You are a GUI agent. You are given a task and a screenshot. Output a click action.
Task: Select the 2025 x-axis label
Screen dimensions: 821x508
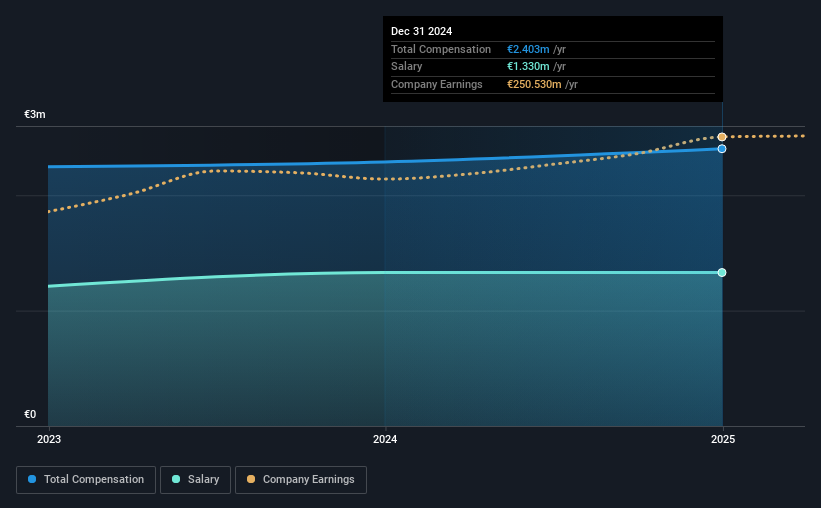(723, 439)
